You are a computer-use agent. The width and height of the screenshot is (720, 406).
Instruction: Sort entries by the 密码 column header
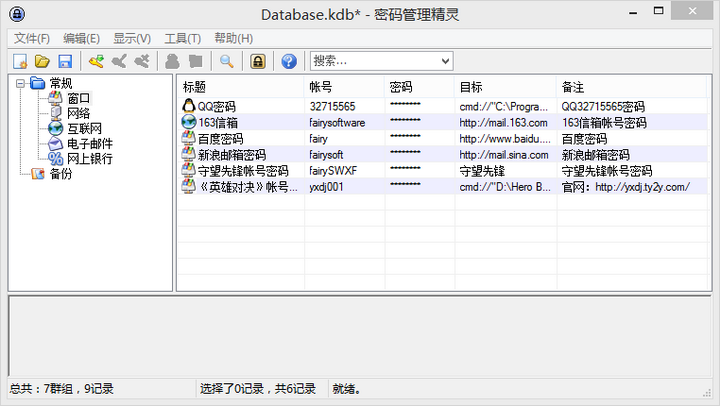pyautogui.click(x=419, y=87)
